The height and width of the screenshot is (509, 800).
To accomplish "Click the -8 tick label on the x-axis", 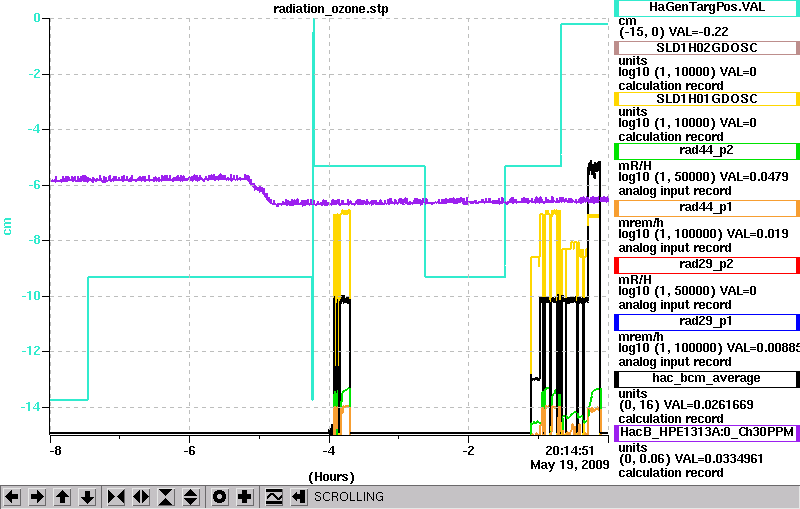I will pyautogui.click(x=55, y=451).
